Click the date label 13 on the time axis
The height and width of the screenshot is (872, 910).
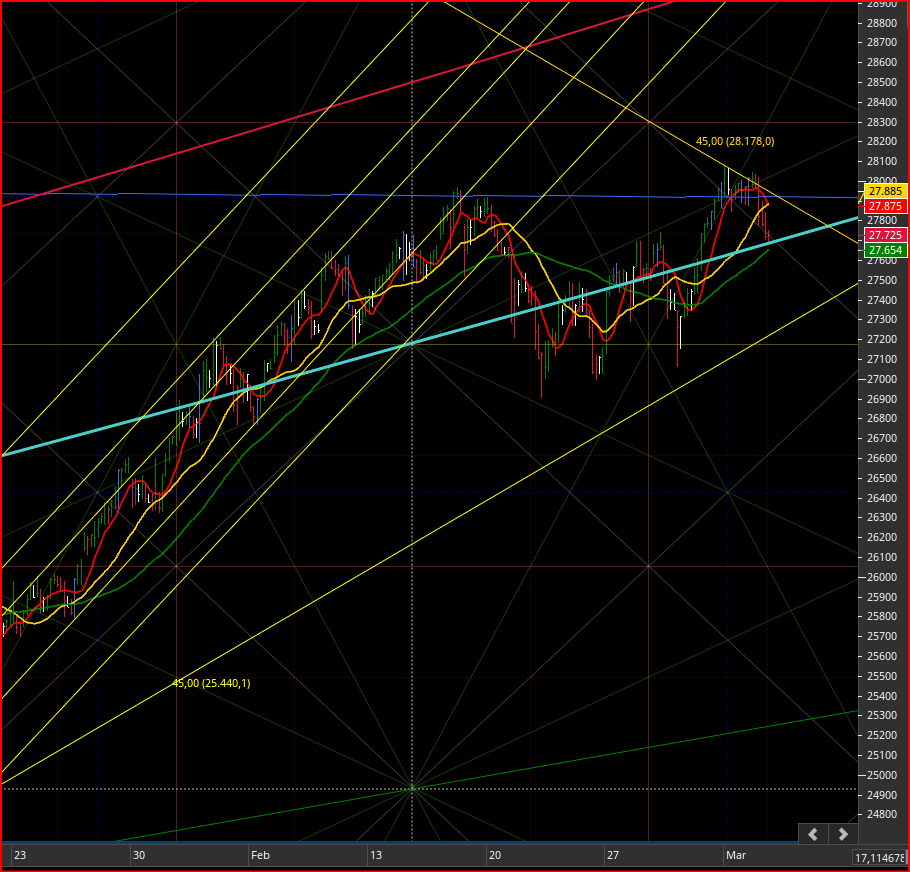[376, 855]
